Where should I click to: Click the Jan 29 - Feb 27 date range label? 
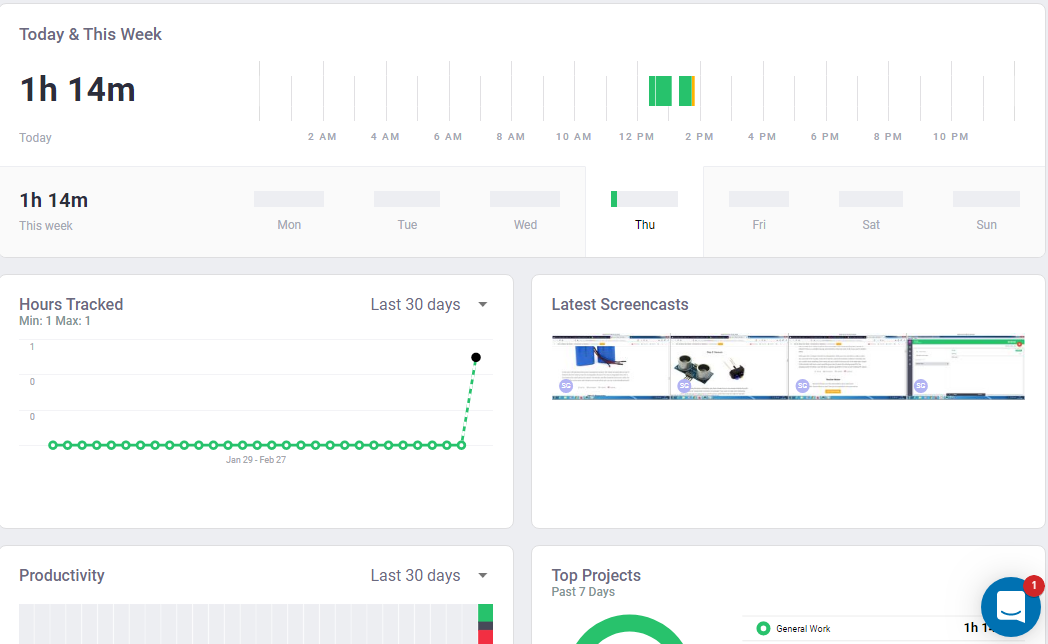coord(256,460)
